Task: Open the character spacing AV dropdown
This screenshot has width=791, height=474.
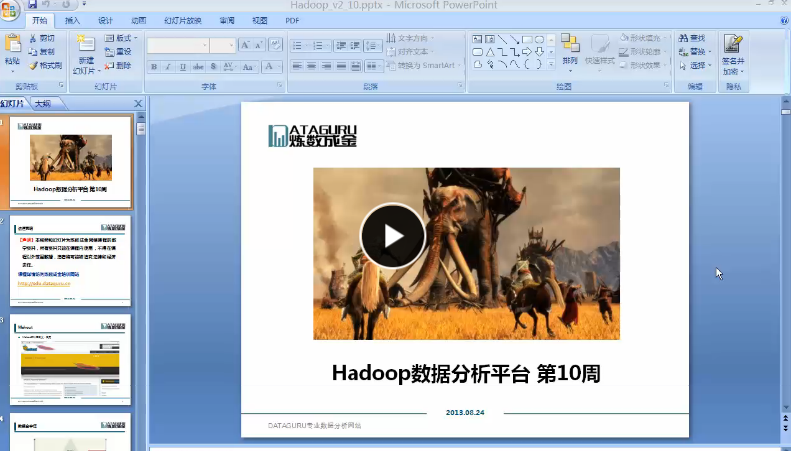Action: pyautogui.click(x=230, y=67)
